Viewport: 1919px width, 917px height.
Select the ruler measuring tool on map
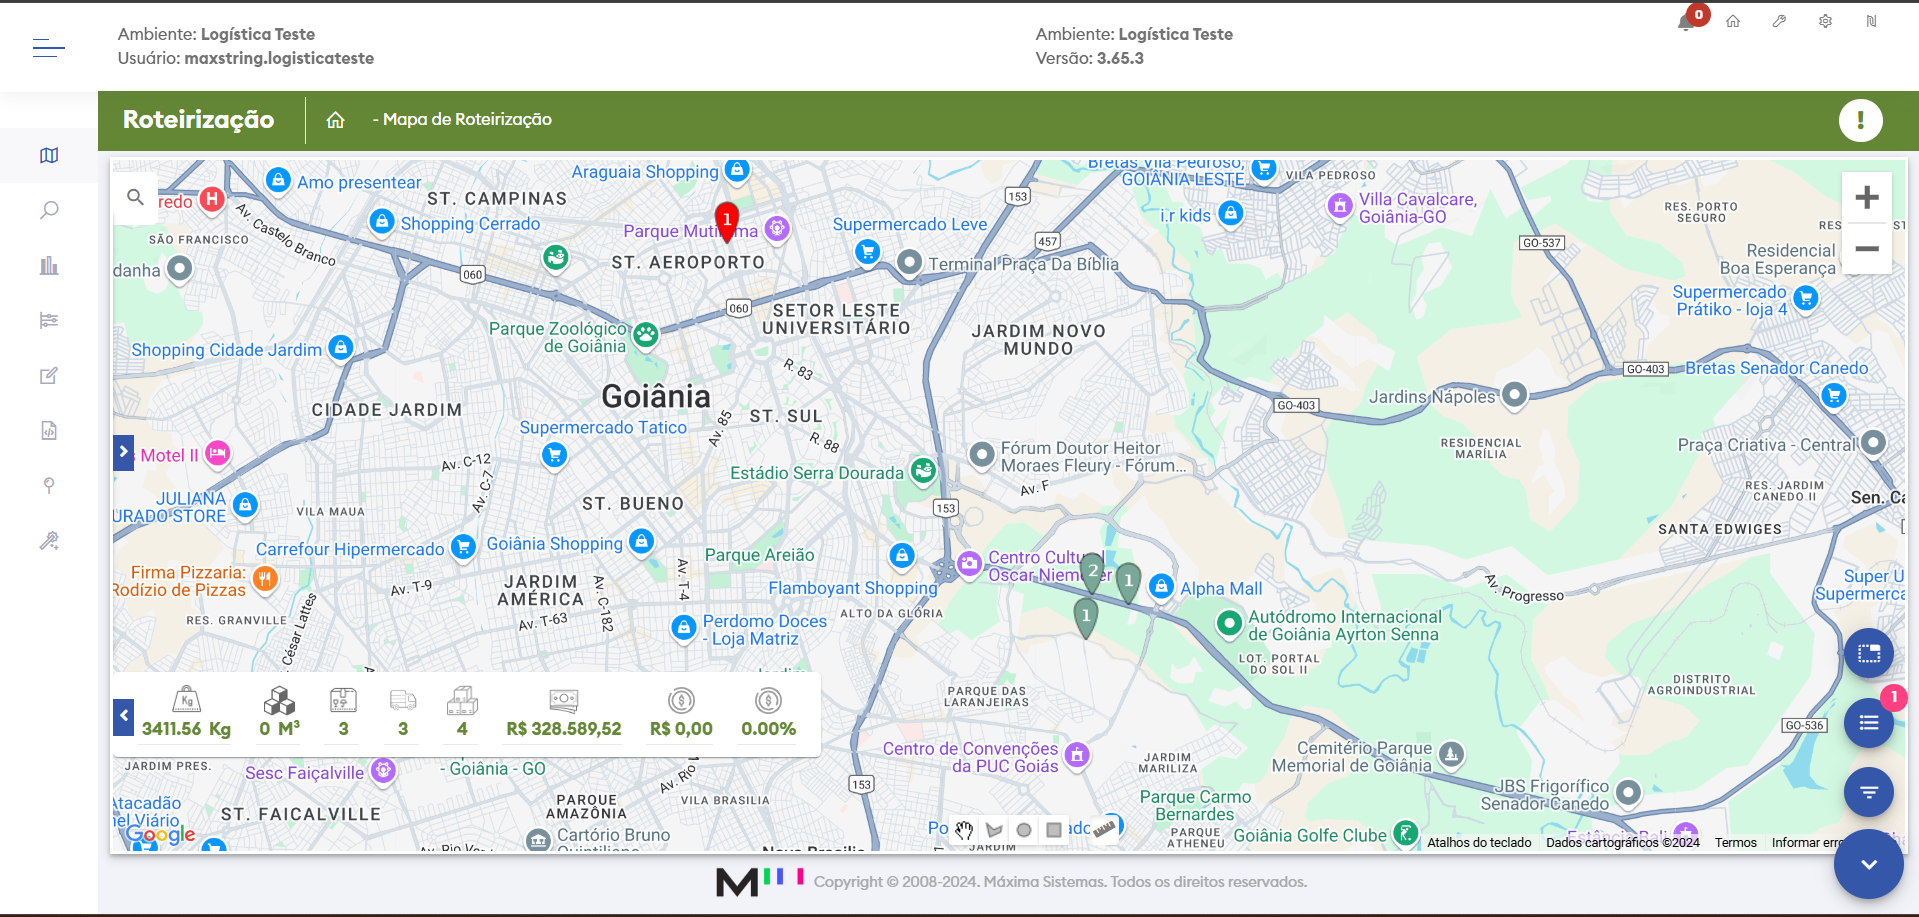point(1104,829)
